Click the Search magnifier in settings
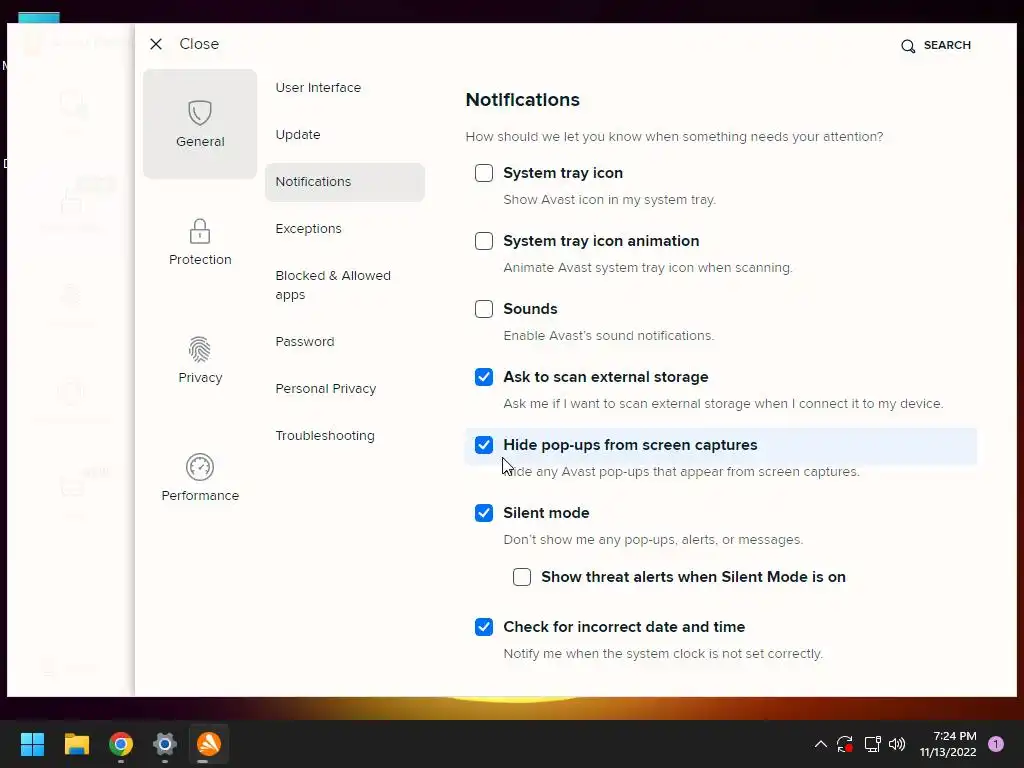The image size is (1024, 768). pos(908,46)
